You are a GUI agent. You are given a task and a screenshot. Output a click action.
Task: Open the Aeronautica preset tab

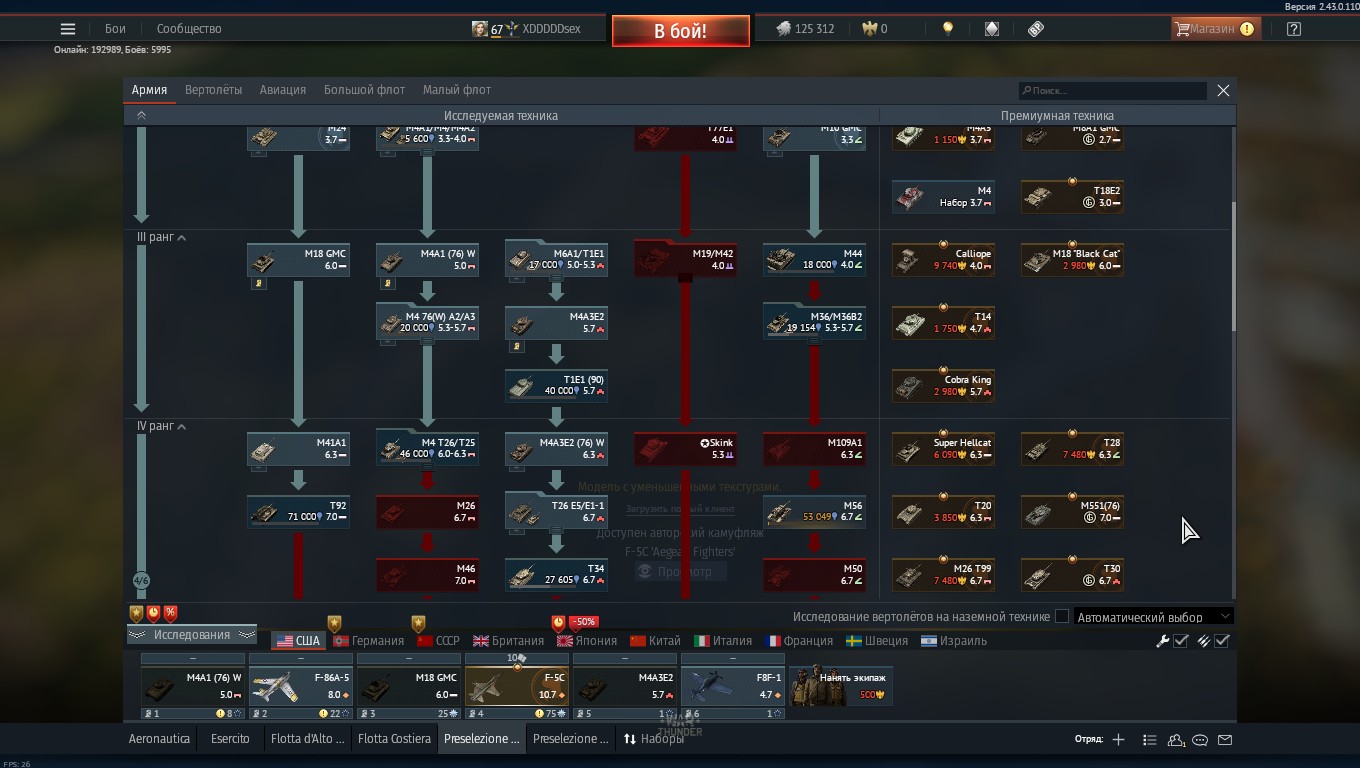[x=159, y=739]
